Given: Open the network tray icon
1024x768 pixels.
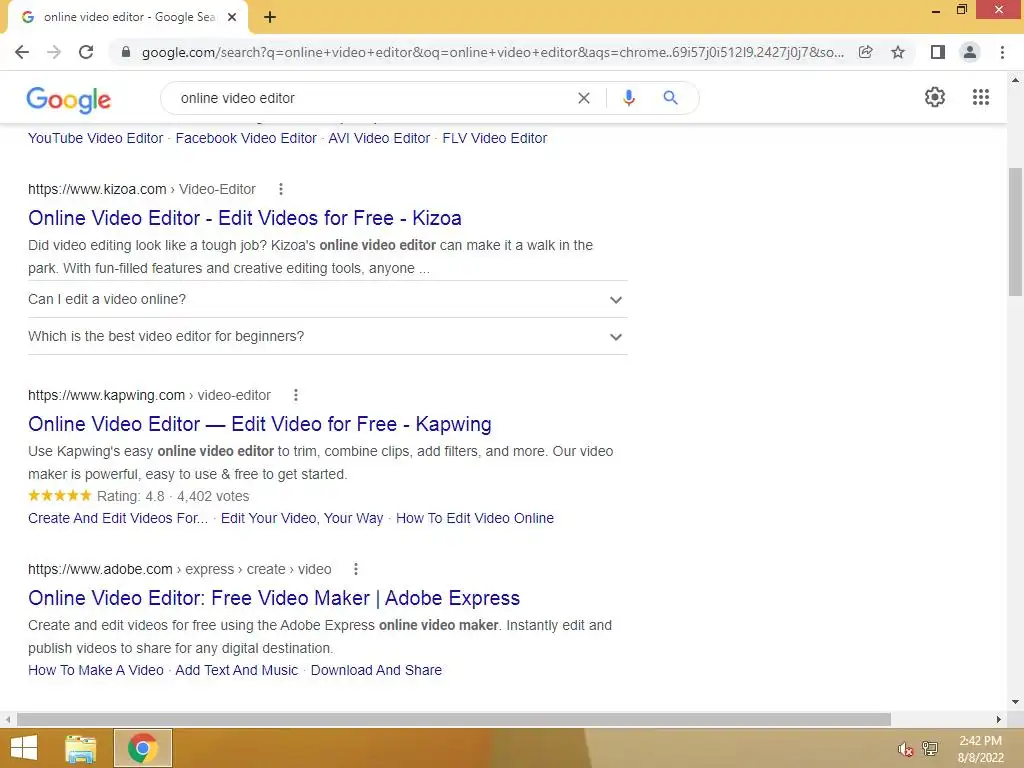Looking at the screenshot, I should tap(930, 749).
